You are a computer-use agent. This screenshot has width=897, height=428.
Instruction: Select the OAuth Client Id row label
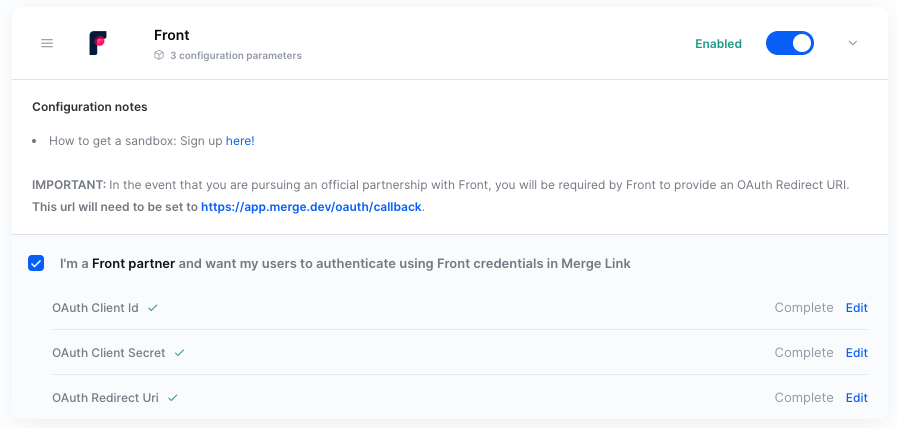tap(95, 308)
